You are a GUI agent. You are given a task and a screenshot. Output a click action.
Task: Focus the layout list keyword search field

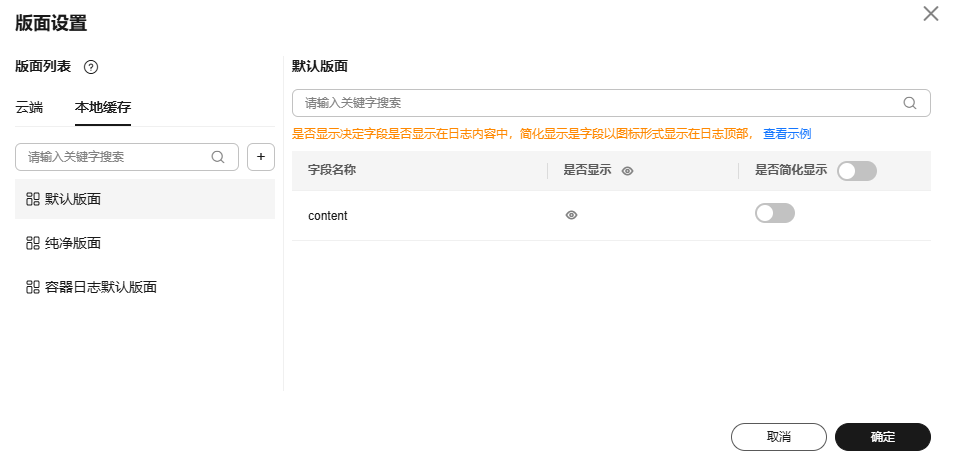[x=127, y=157]
